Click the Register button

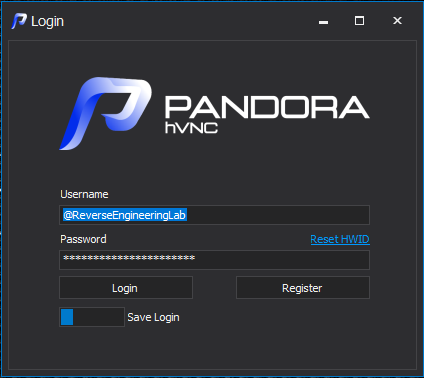pyautogui.click(x=303, y=287)
